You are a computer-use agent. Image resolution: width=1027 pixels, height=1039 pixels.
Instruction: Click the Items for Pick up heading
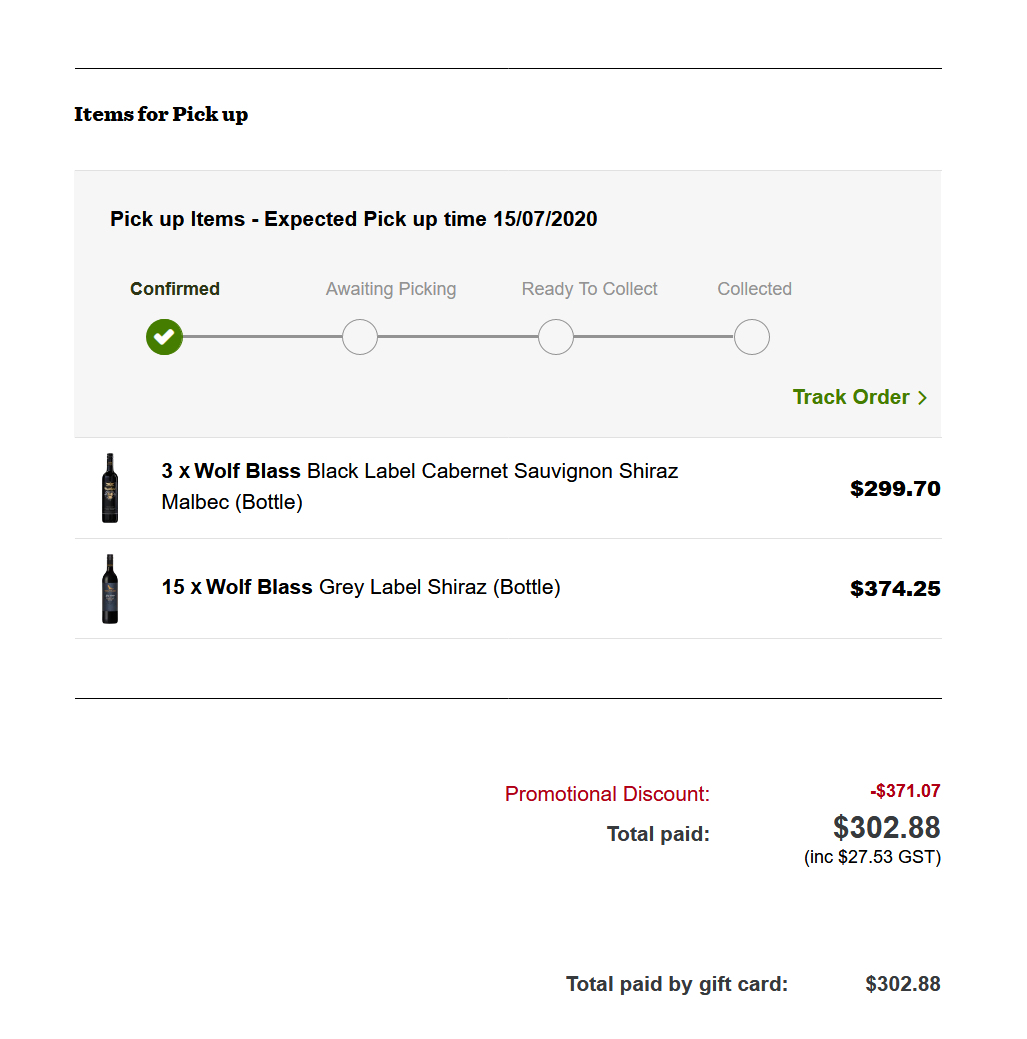coord(161,114)
